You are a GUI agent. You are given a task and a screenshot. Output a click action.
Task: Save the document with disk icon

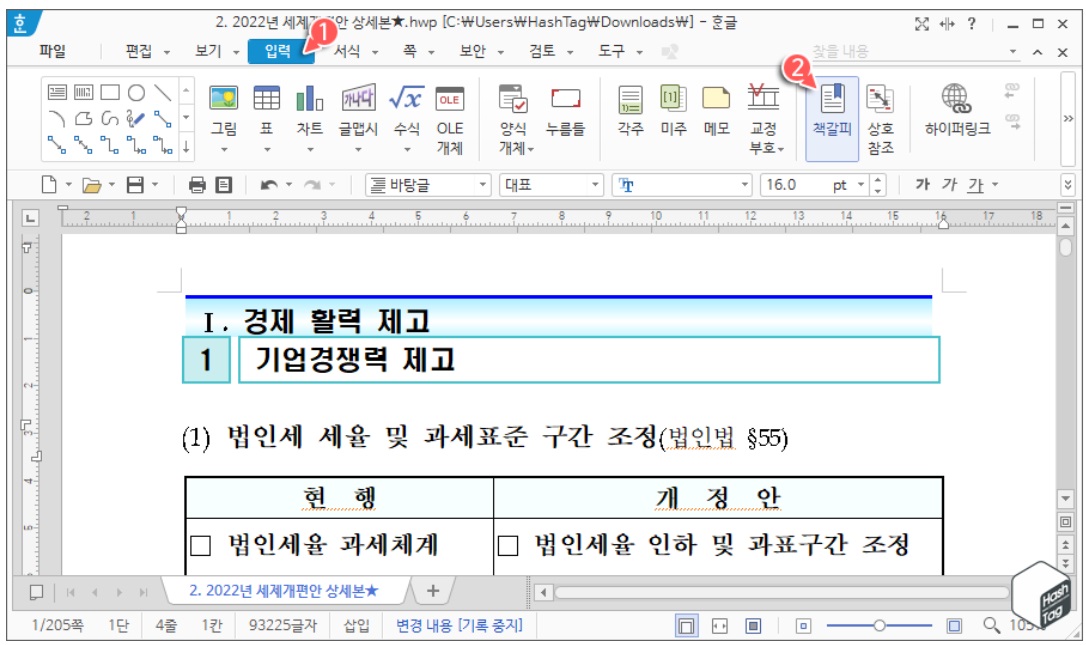pyautogui.click(x=135, y=184)
